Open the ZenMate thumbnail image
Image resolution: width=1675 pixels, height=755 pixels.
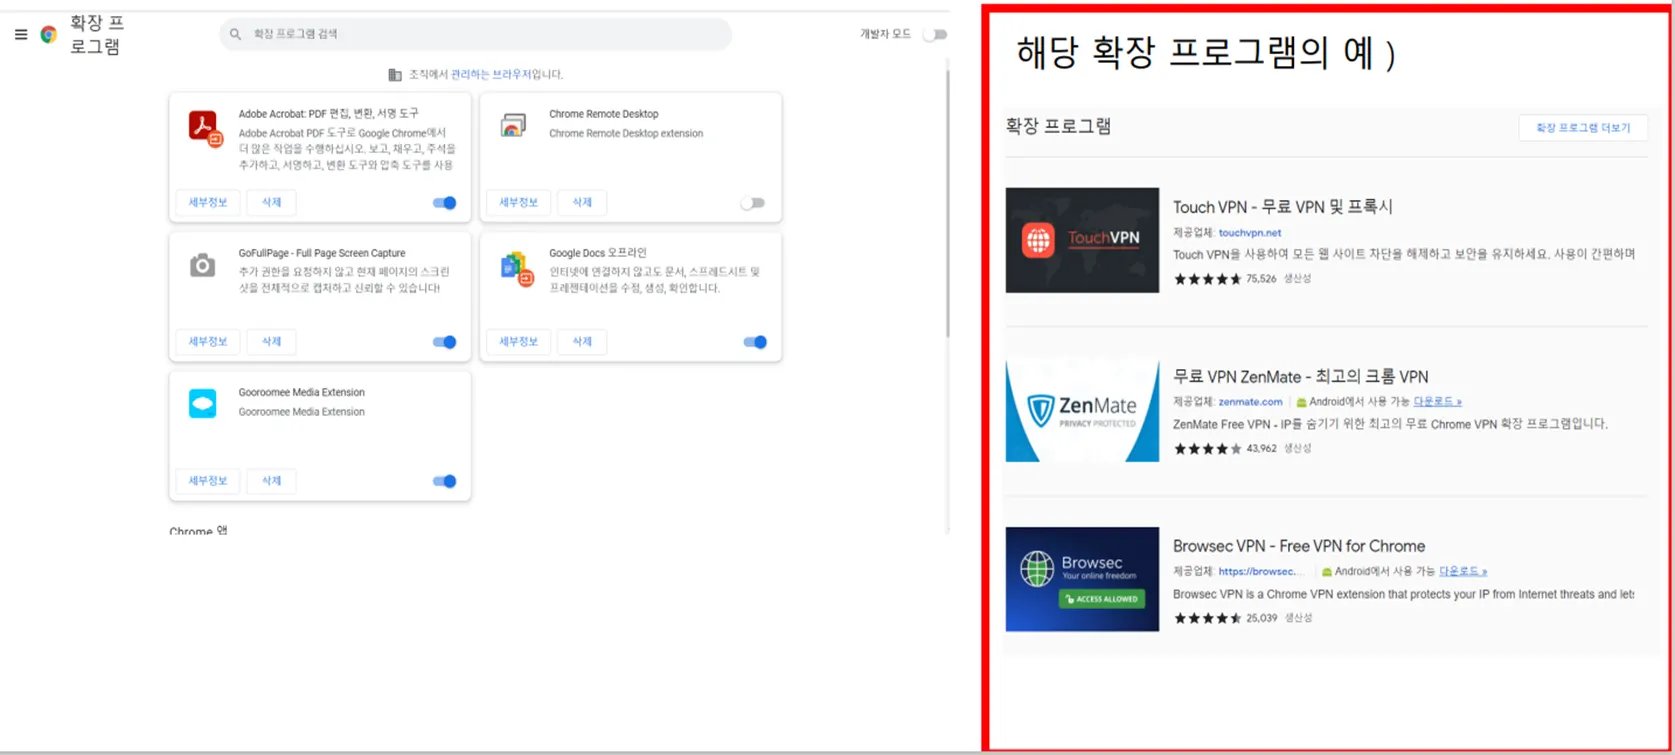(x=1082, y=410)
